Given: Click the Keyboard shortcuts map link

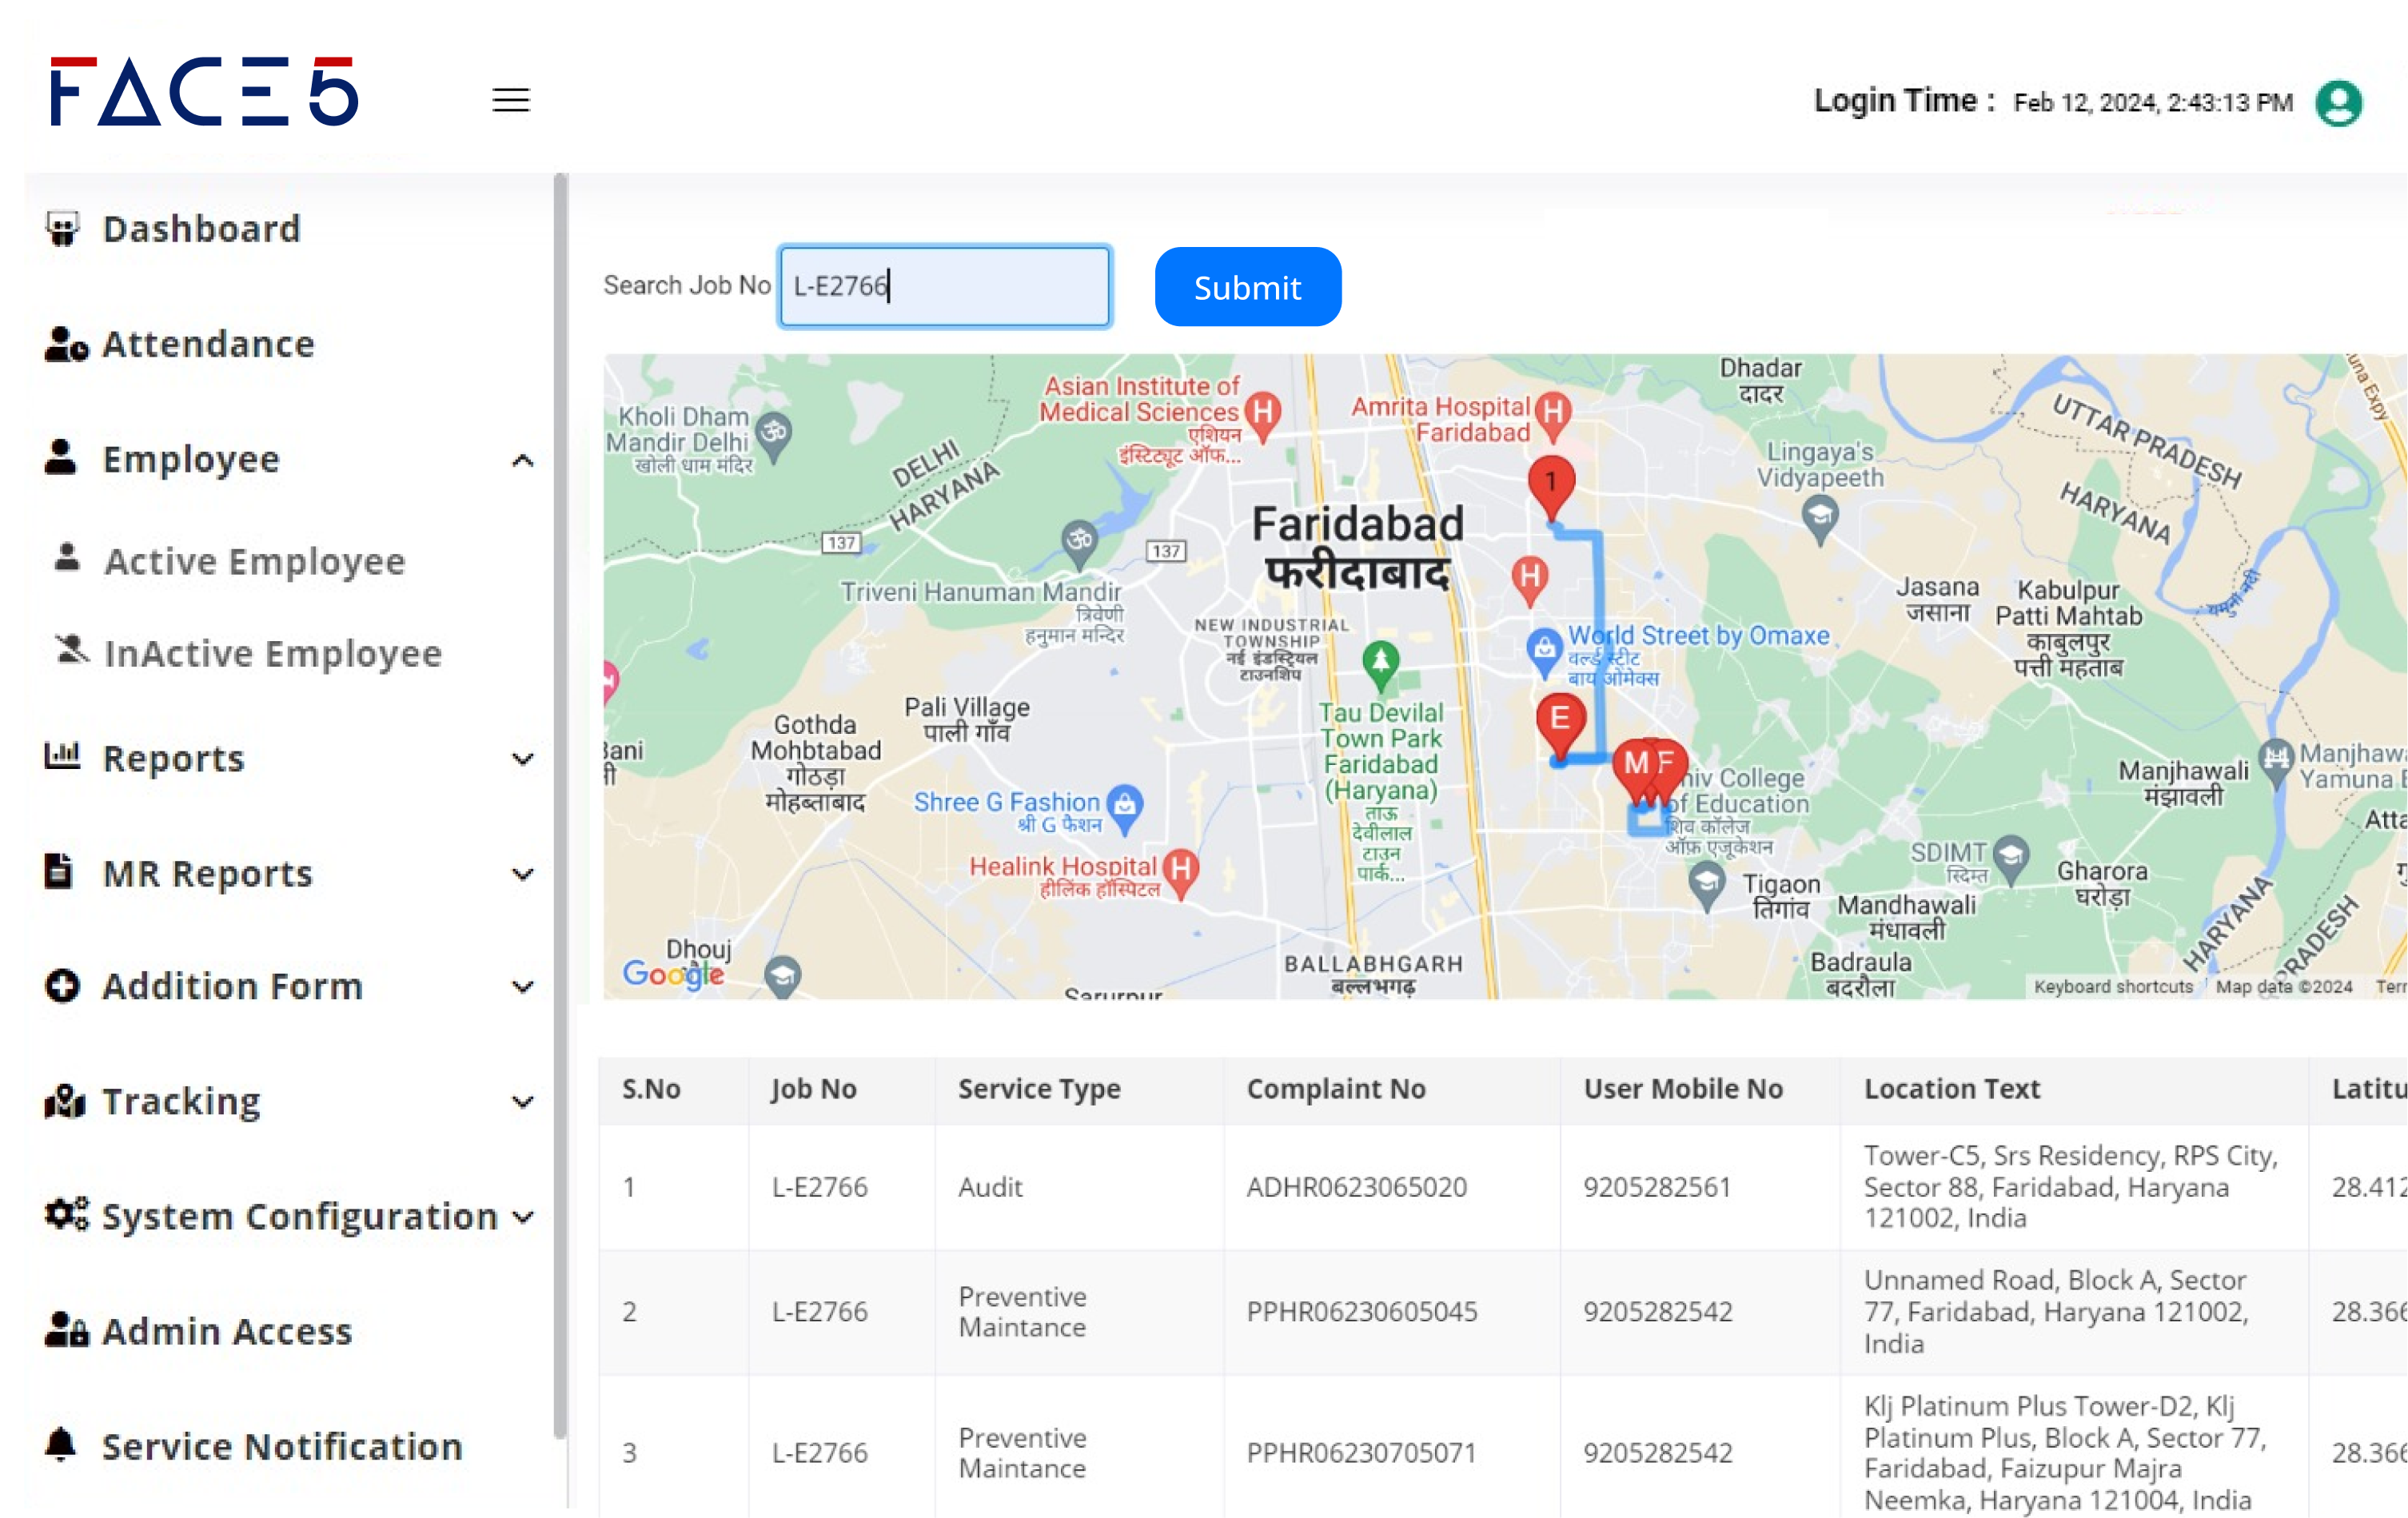Looking at the screenshot, I should (x=2112, y=986).
